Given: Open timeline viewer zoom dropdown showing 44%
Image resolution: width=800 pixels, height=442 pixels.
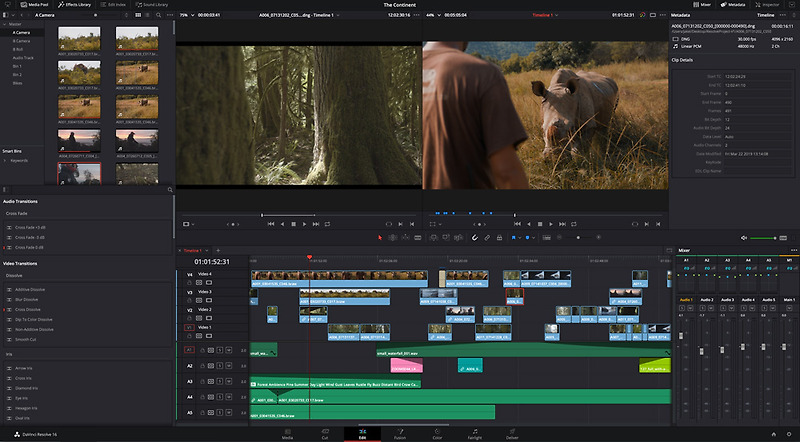Looking at the screenshot, I should (x=431, y=16).
